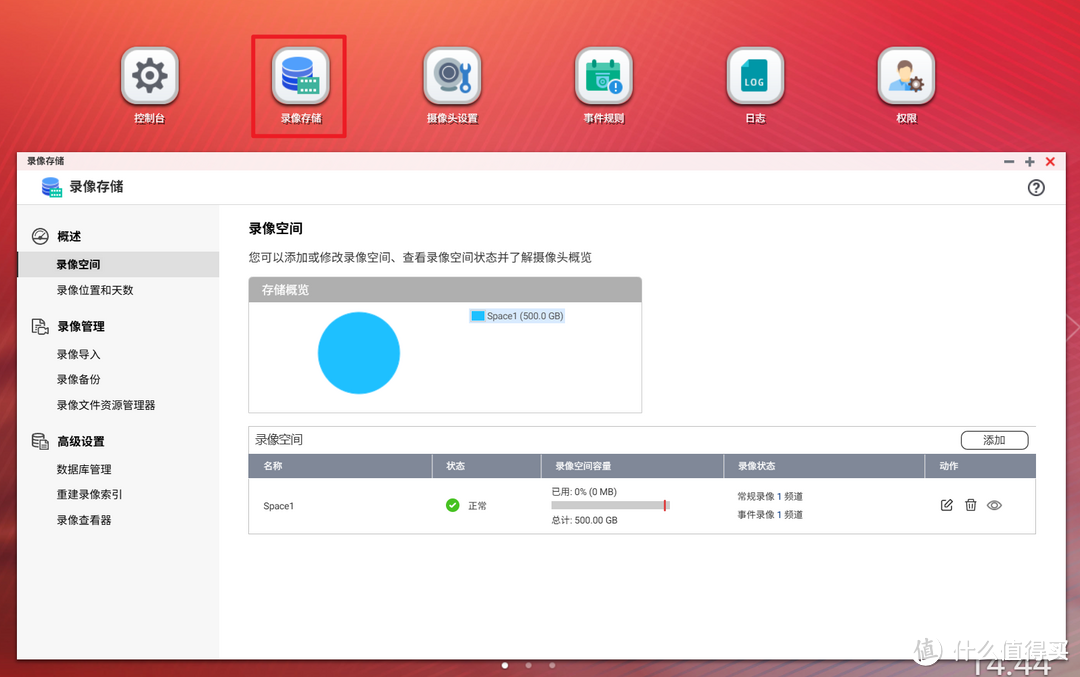Click the edit icon for Space1
Image resolution: width=1080 pixels, height=677 pixels.
coord(946,505)
